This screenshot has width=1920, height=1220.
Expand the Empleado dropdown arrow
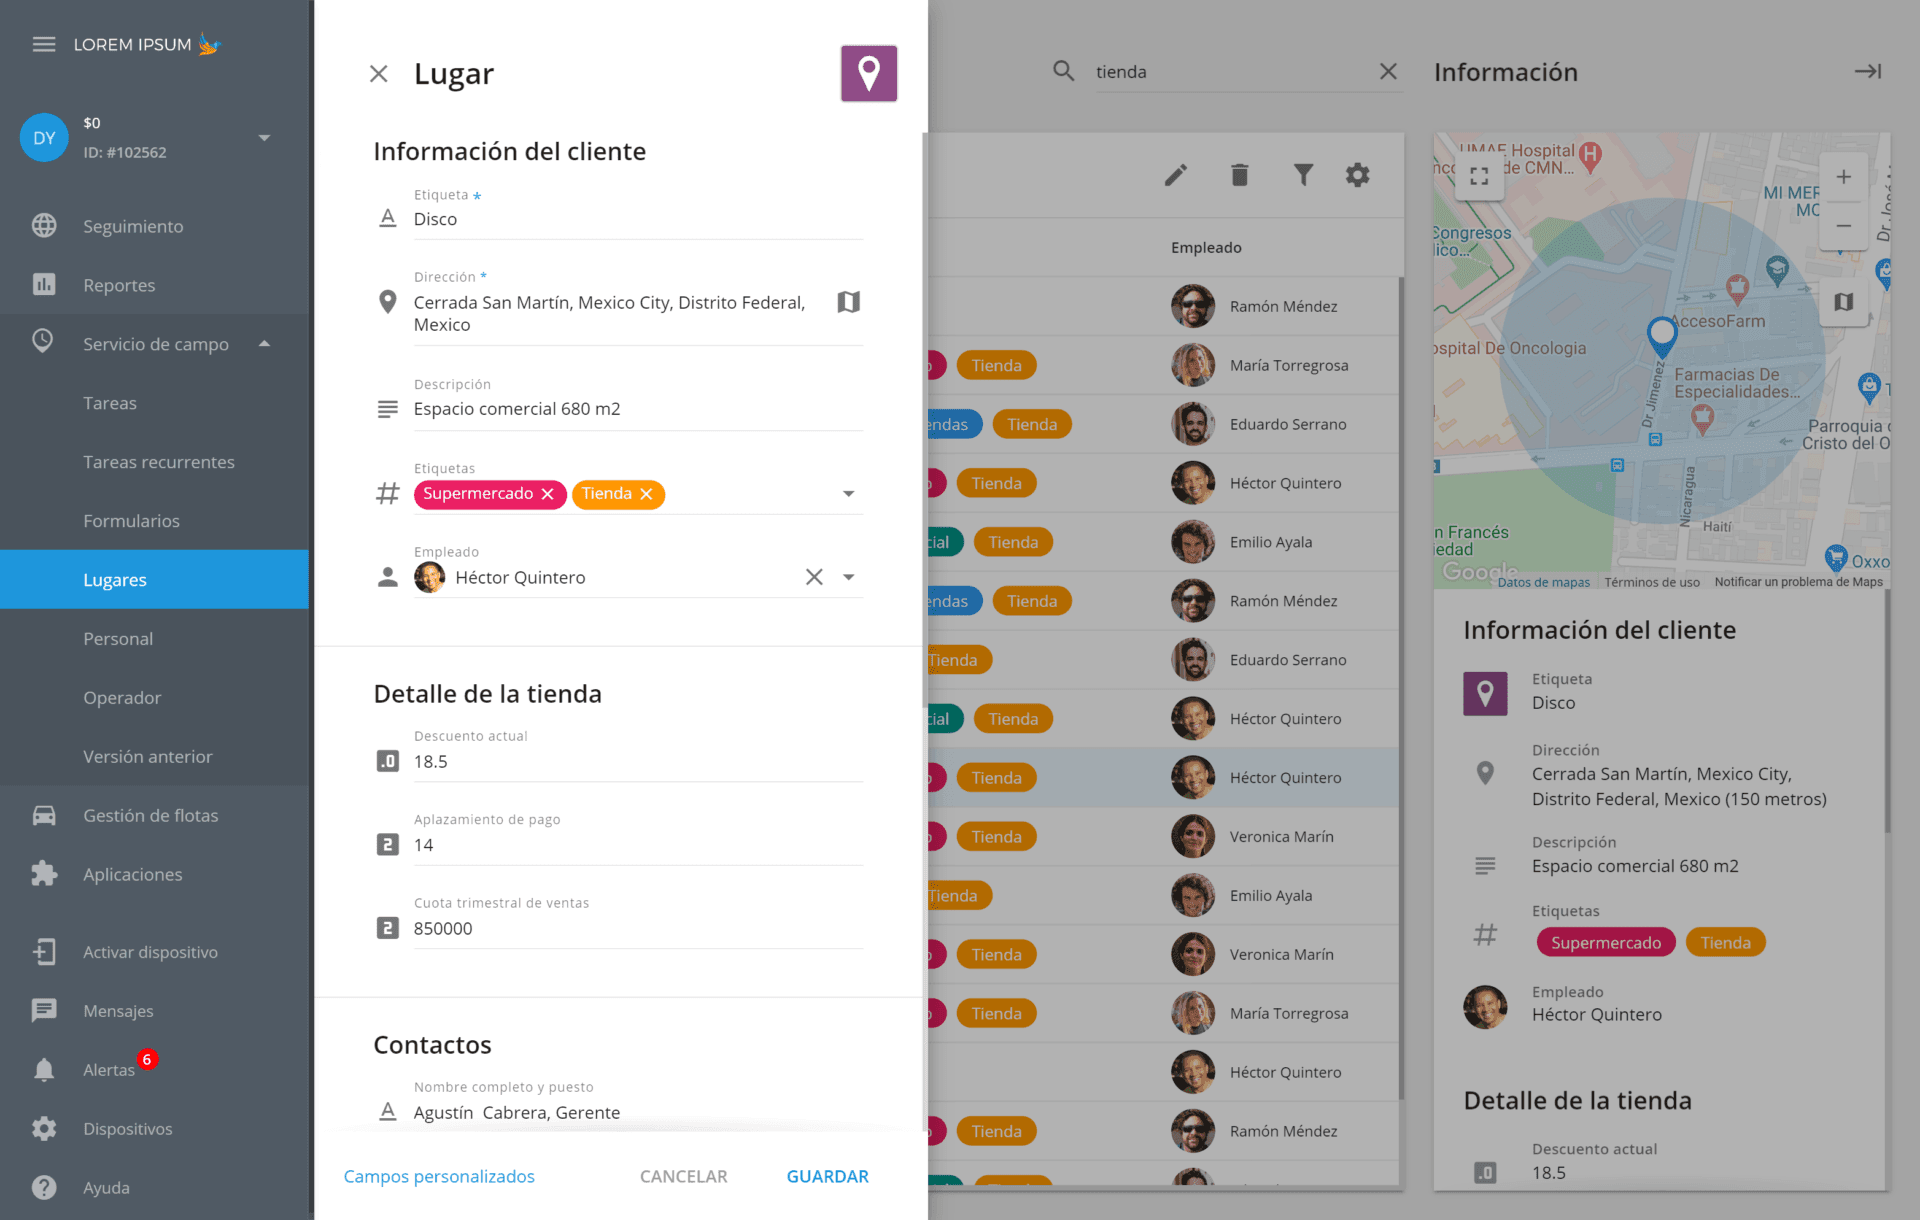click(x=848, y=577)
